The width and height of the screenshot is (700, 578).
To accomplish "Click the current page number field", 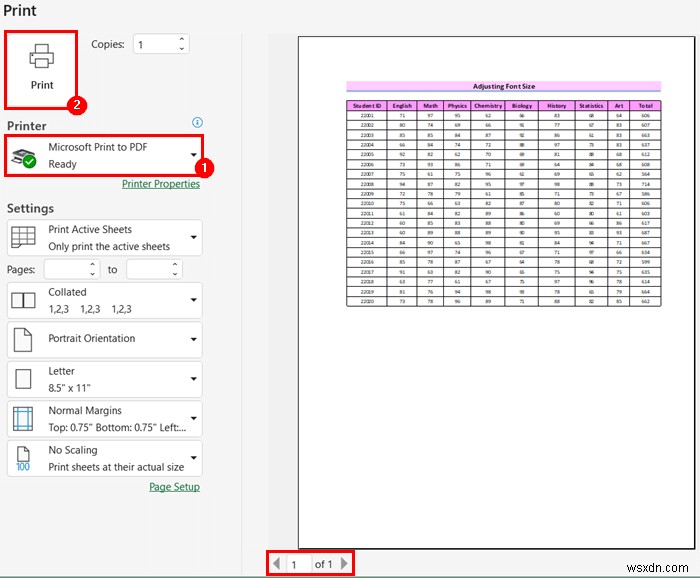I will [298, 564].
